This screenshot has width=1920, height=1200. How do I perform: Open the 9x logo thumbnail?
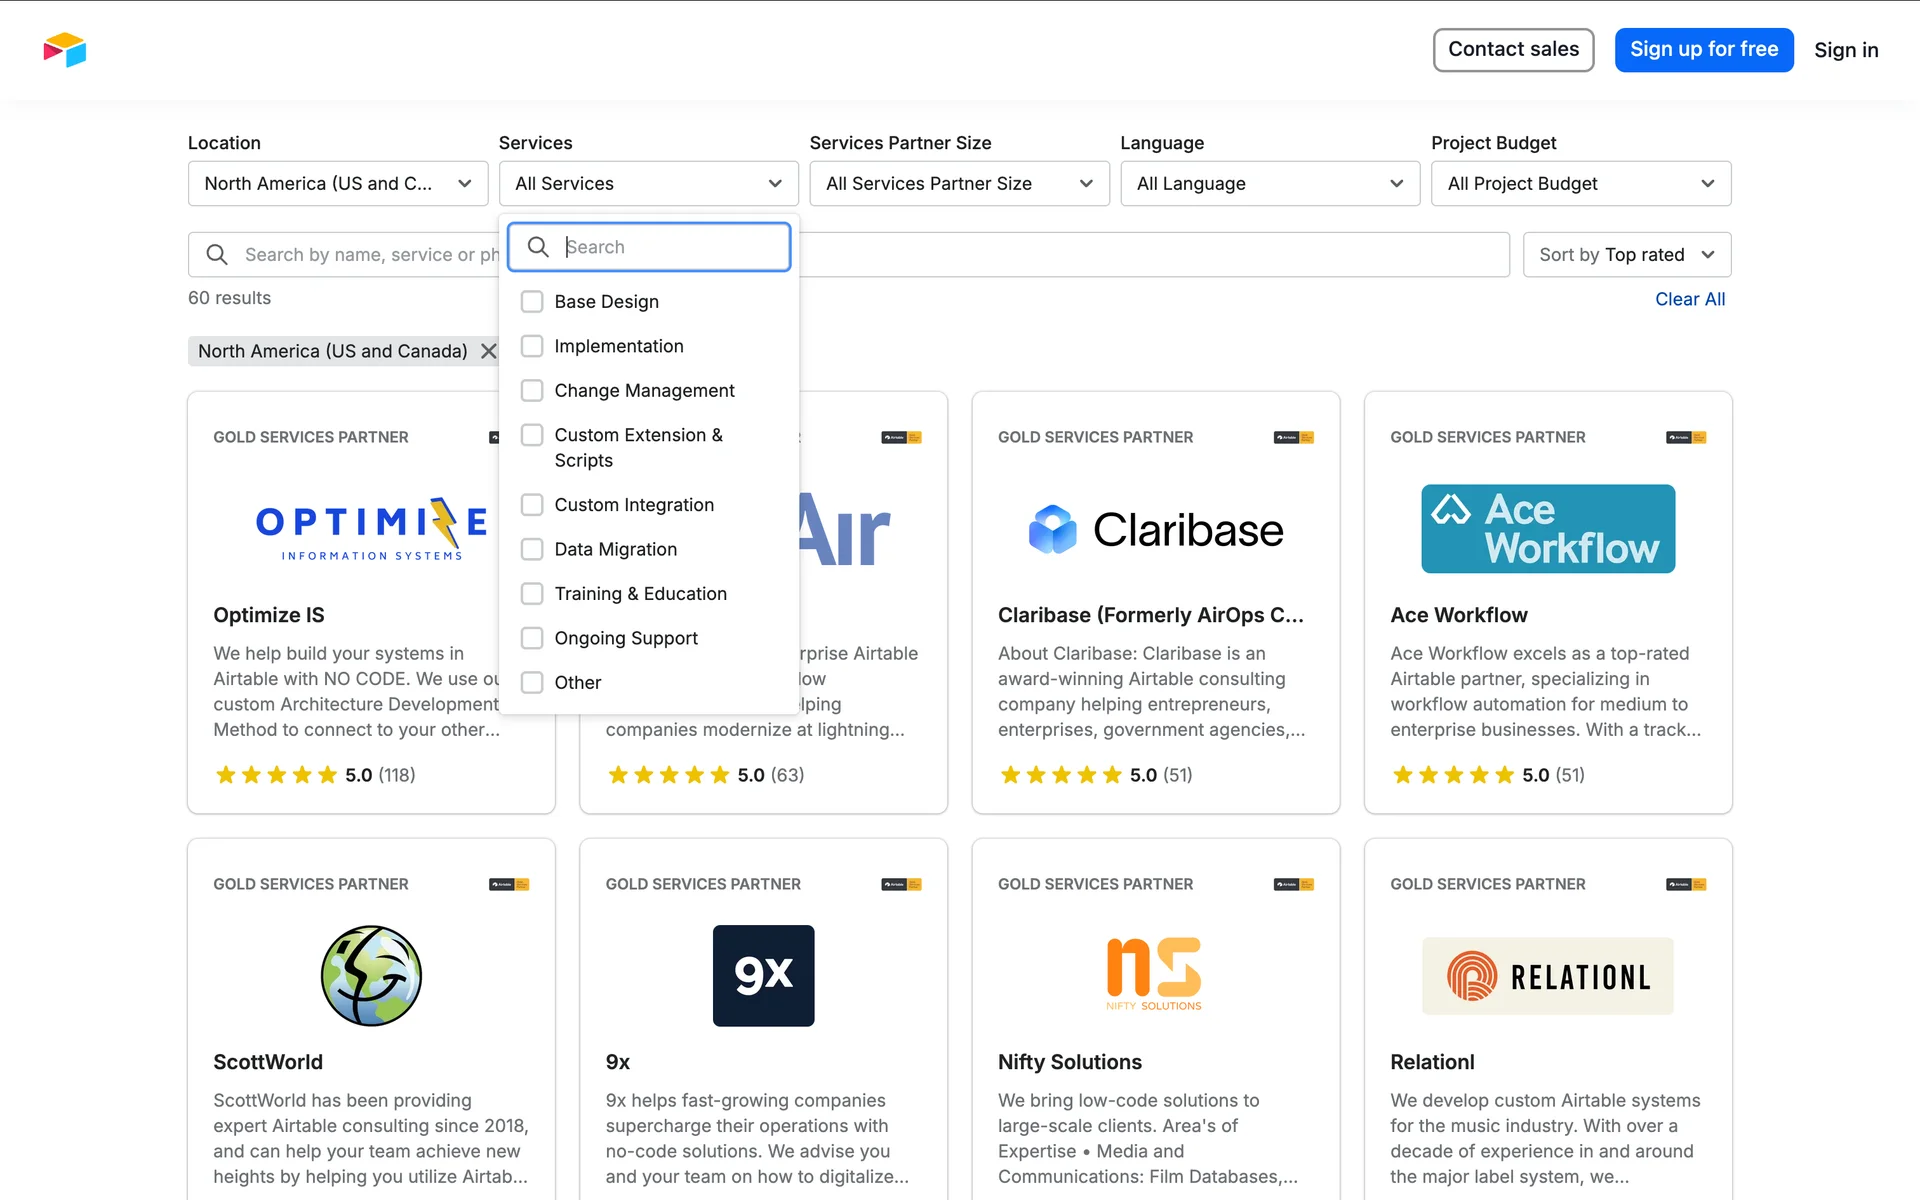pyautogui.click(x=763, y=975)
